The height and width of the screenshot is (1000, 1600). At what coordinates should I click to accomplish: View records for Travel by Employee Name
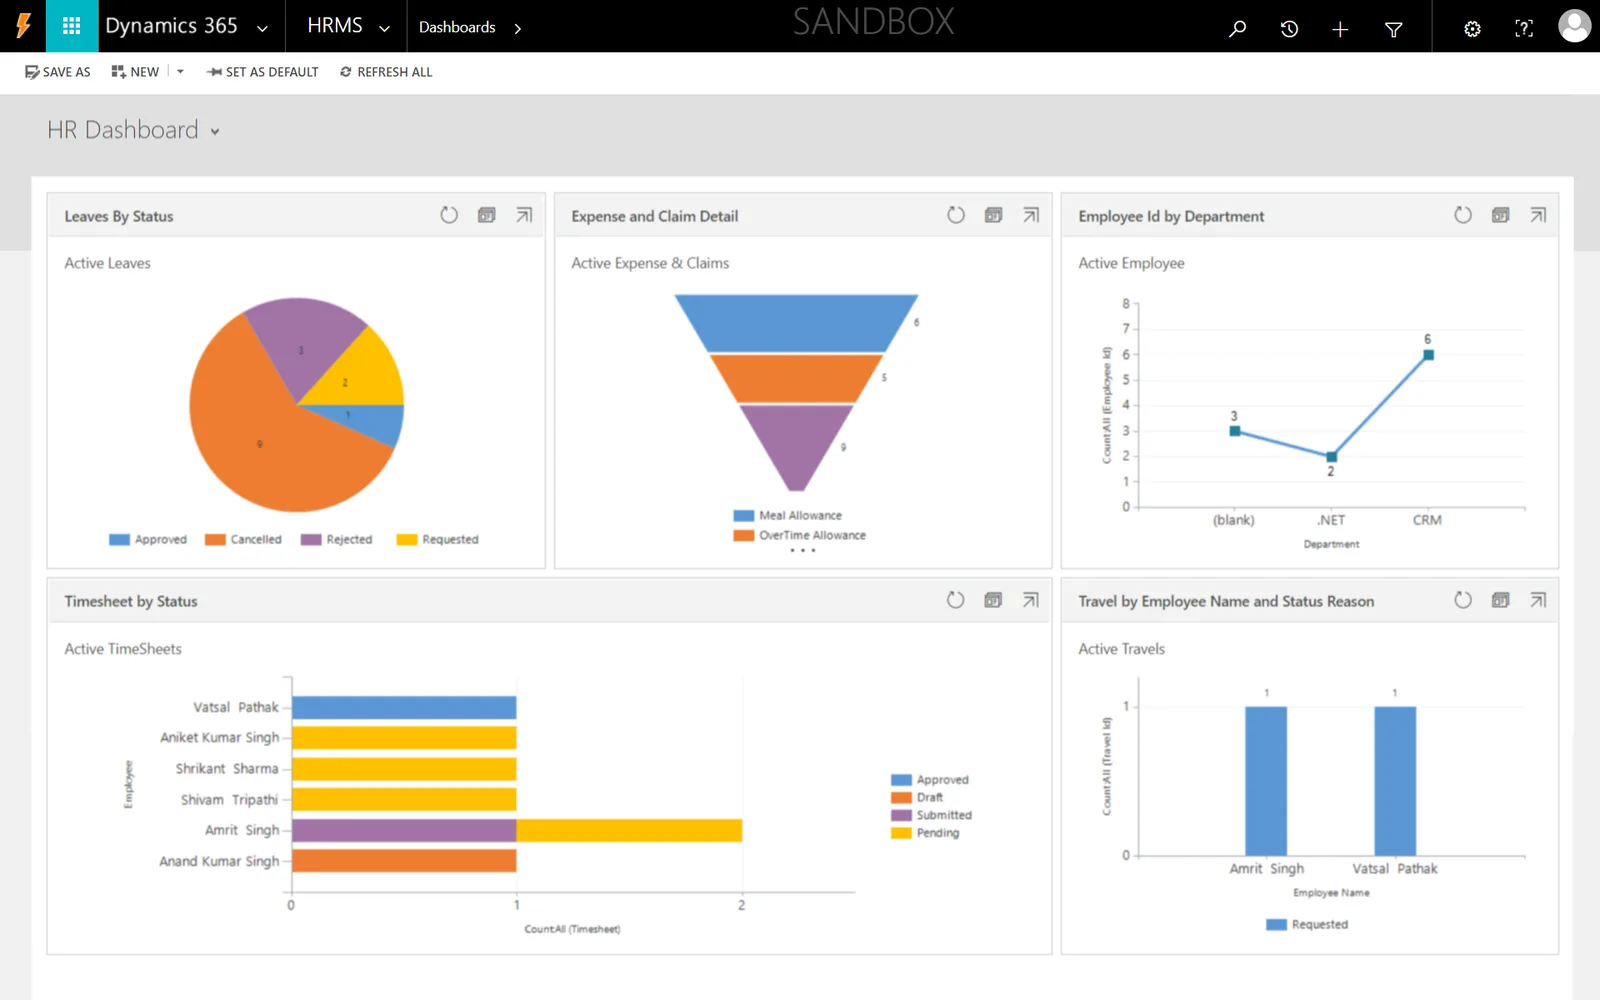[x=1500, y=600]
